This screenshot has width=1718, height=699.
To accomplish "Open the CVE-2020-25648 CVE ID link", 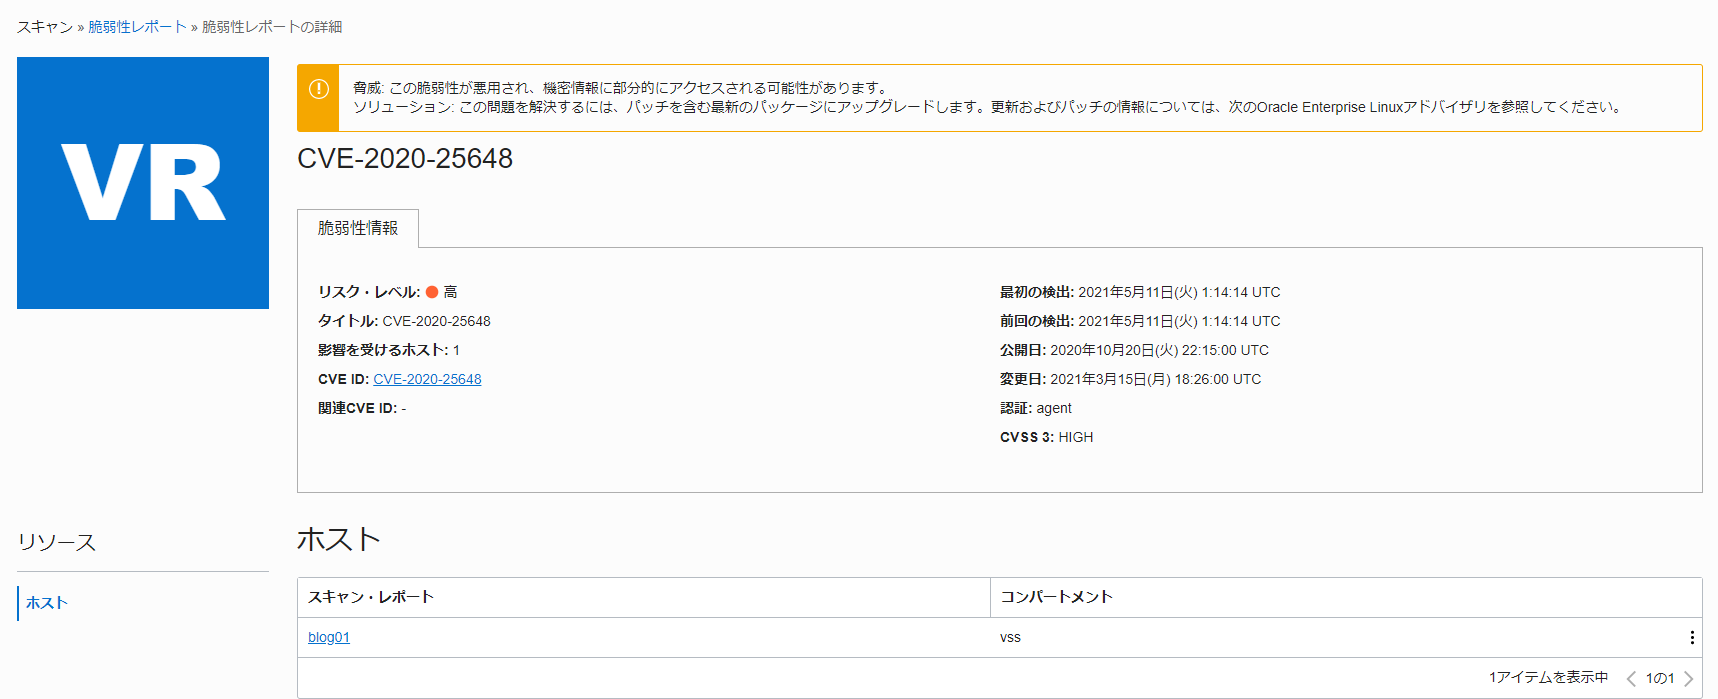I will pos(427,379).
